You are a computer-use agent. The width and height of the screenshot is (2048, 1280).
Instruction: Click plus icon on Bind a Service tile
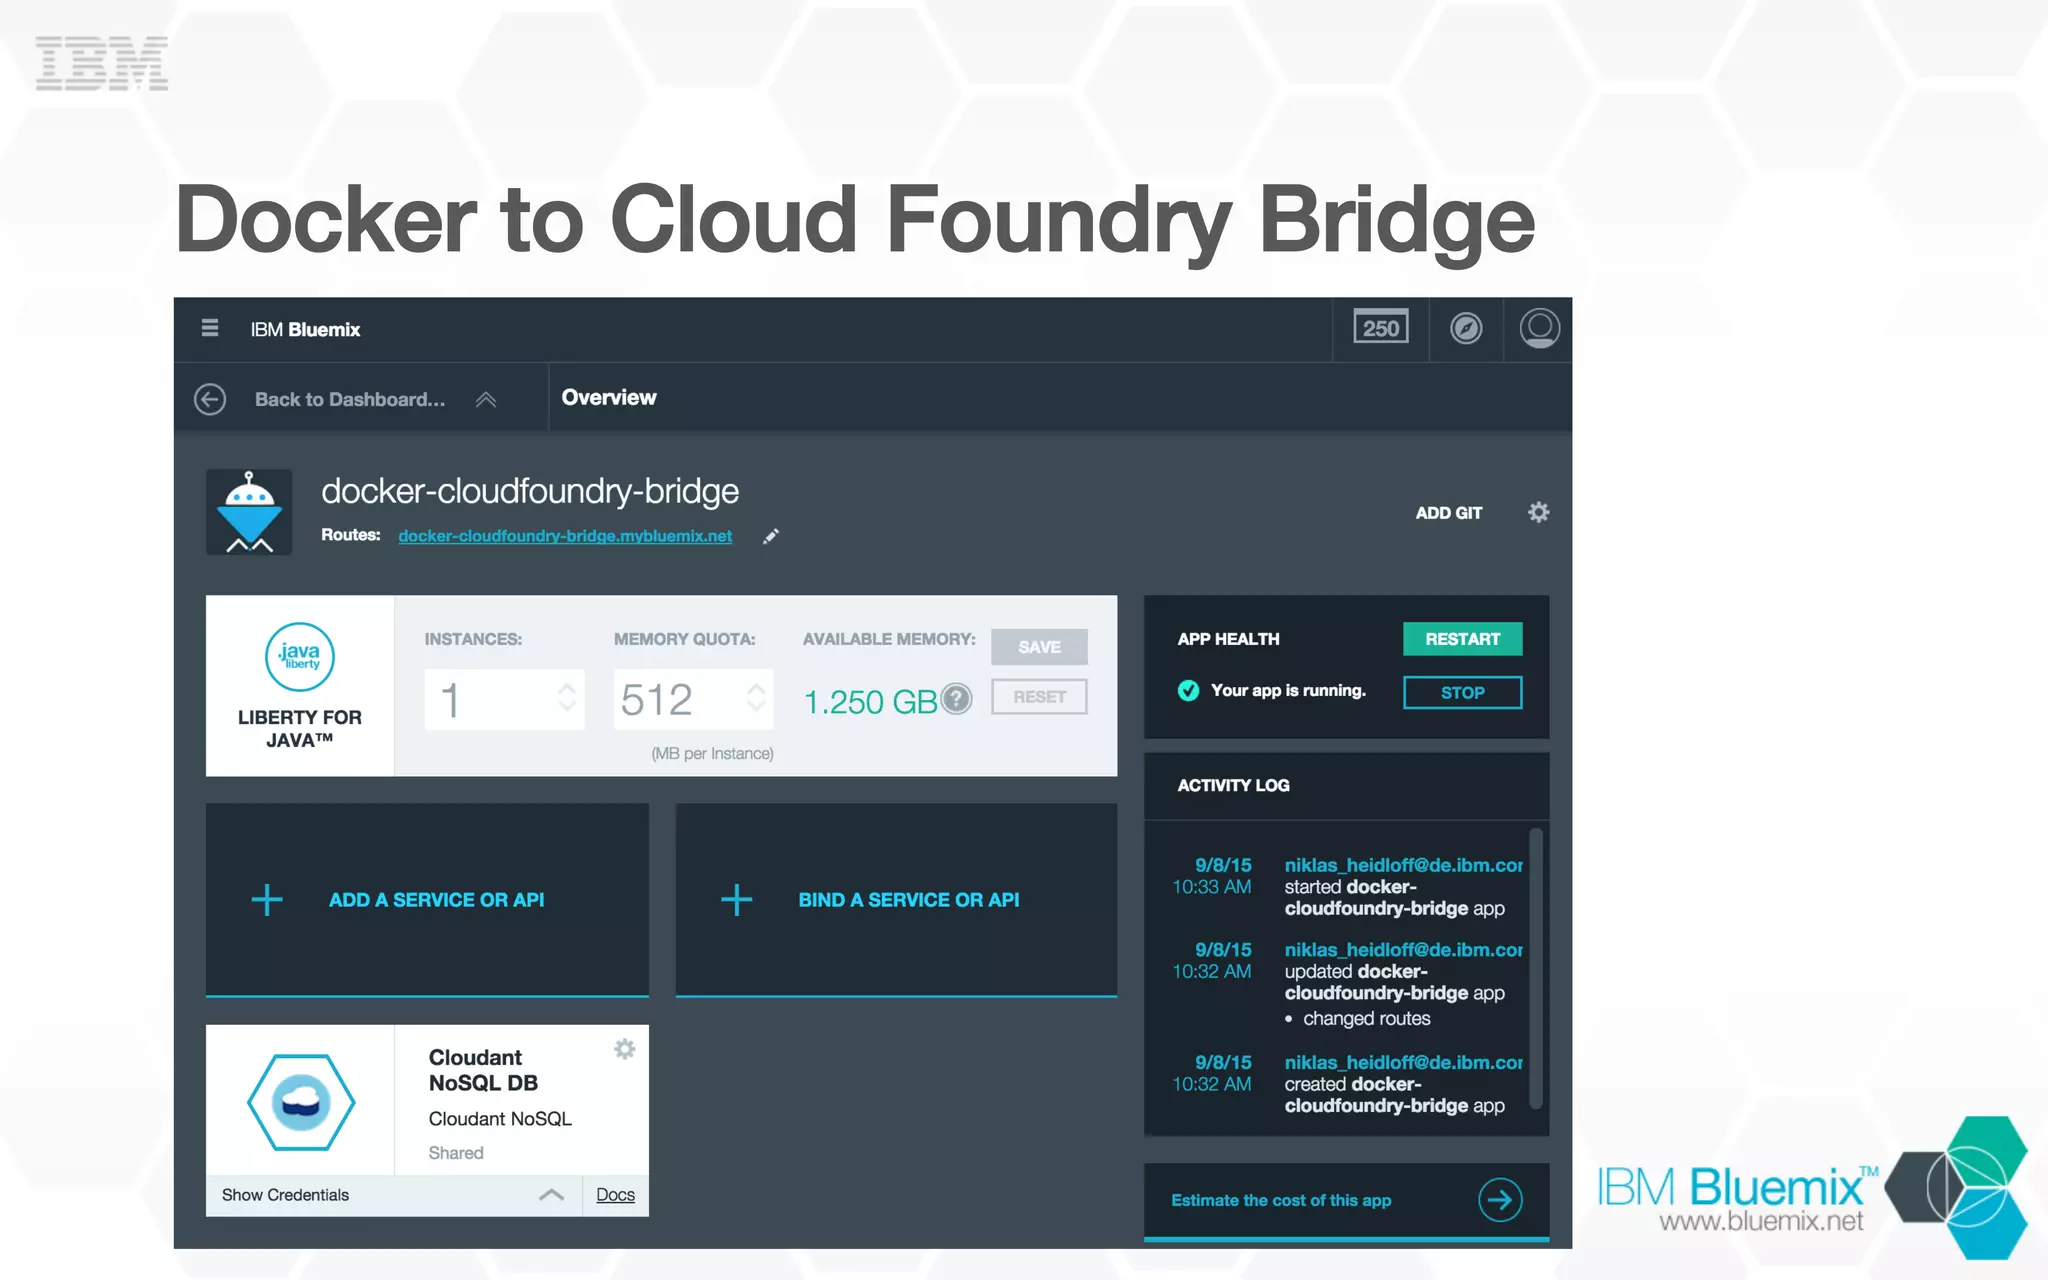click(x=737, y=900)
